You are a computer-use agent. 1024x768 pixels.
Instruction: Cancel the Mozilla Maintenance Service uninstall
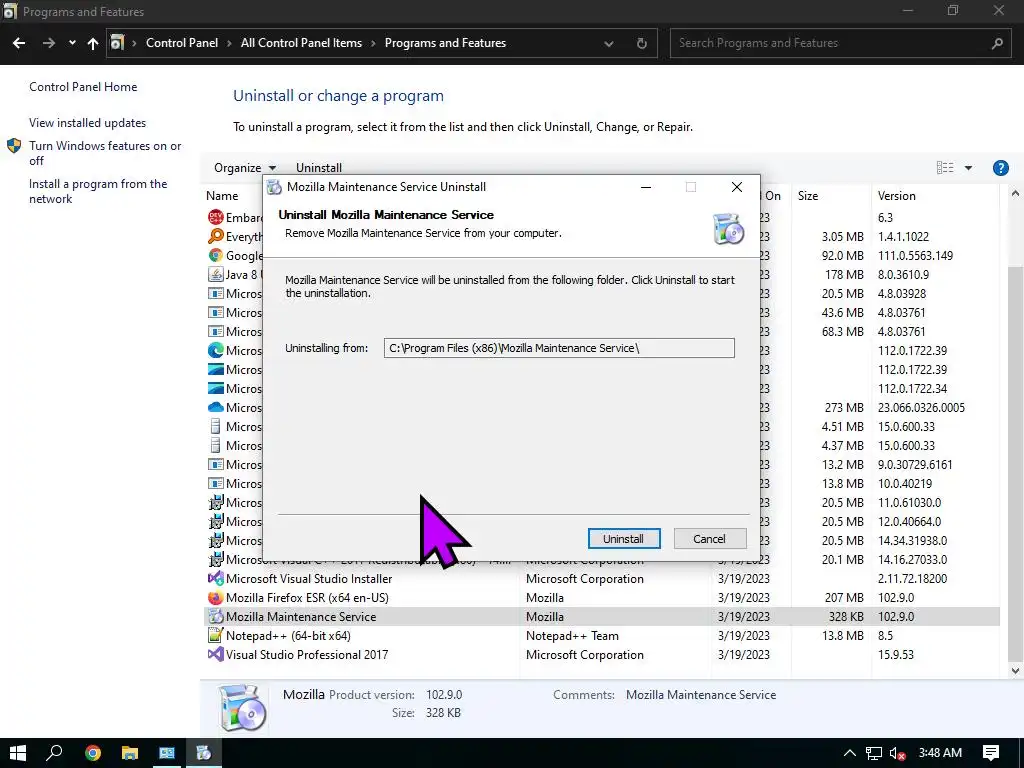[709, 539]
